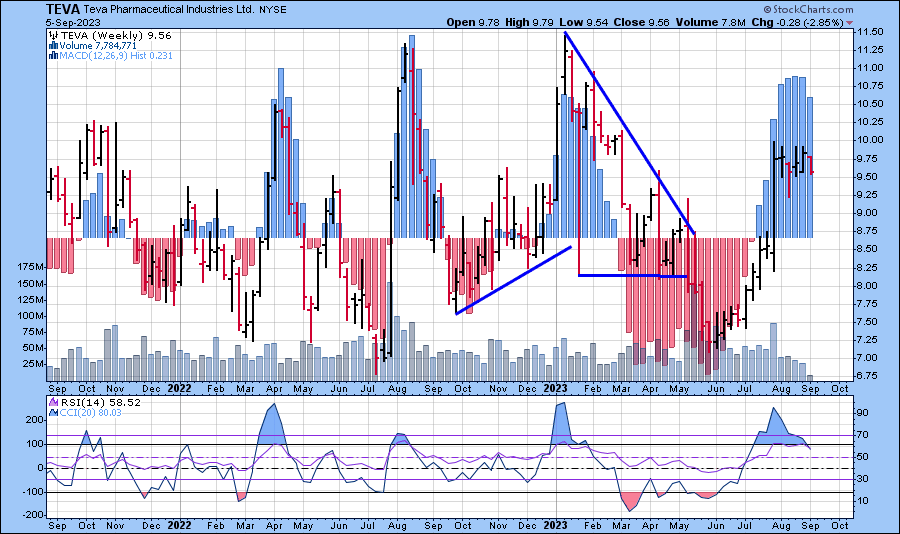Click the Volume legend bar icon

(52, 44)
